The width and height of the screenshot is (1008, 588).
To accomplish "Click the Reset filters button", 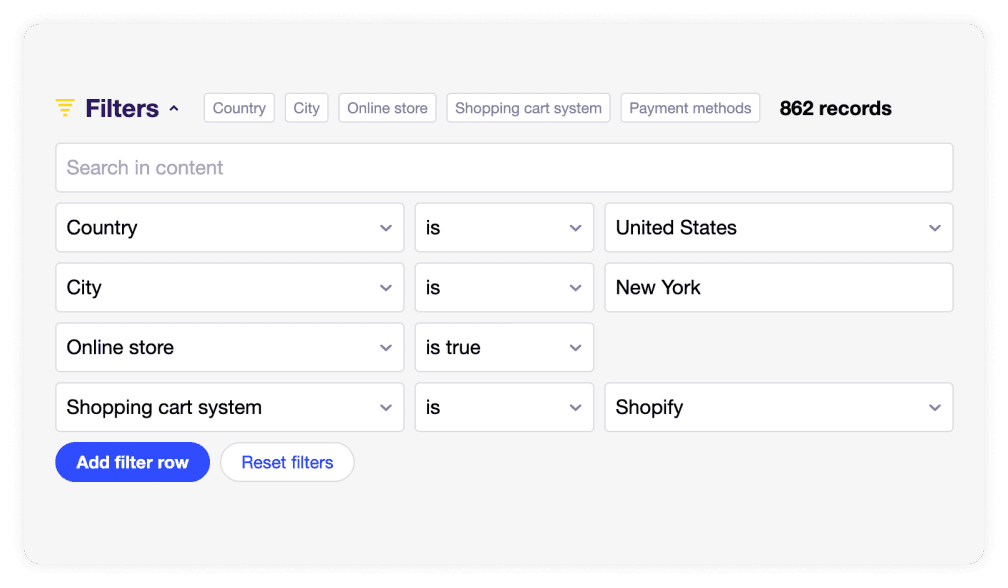I will click(x=287, y=462).
